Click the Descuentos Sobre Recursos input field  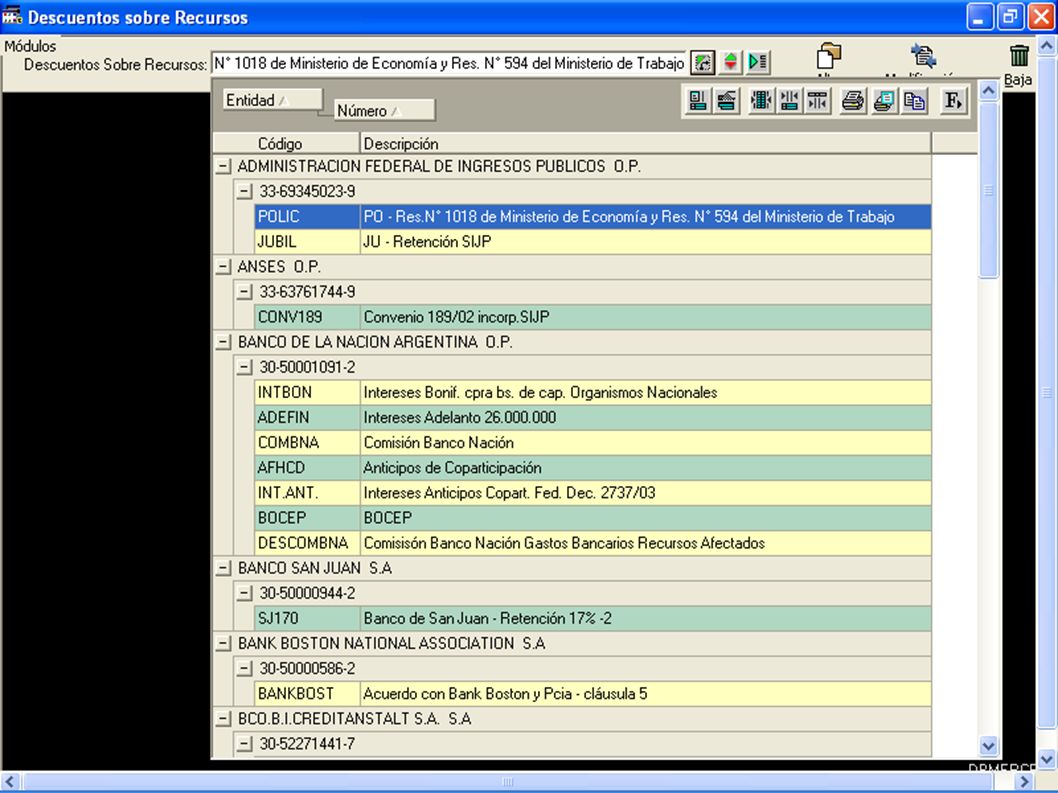pos(449,63)
